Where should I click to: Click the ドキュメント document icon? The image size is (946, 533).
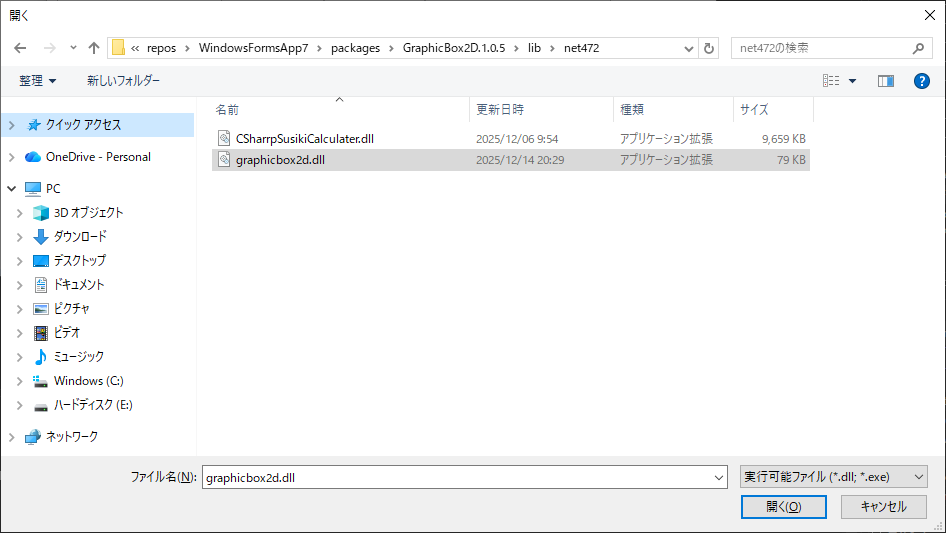click(40, 285)
